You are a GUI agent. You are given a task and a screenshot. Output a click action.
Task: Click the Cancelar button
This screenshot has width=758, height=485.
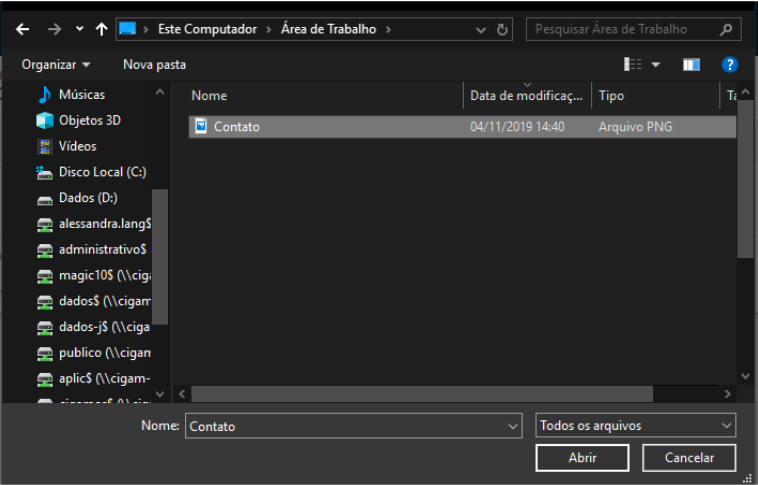pos(689,457)
